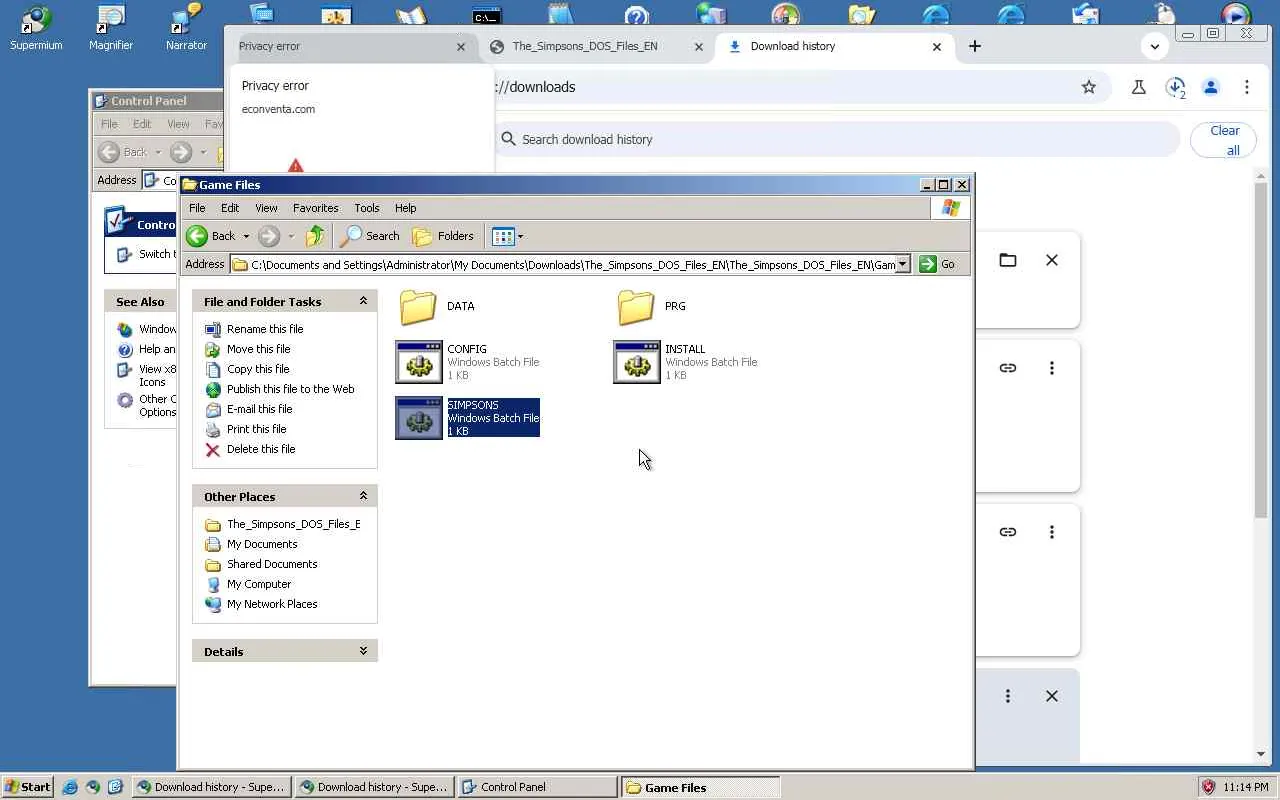Open the Help menu in Game Files
The width and height of the screenshot is (1280, 800).
pos(405,208)
